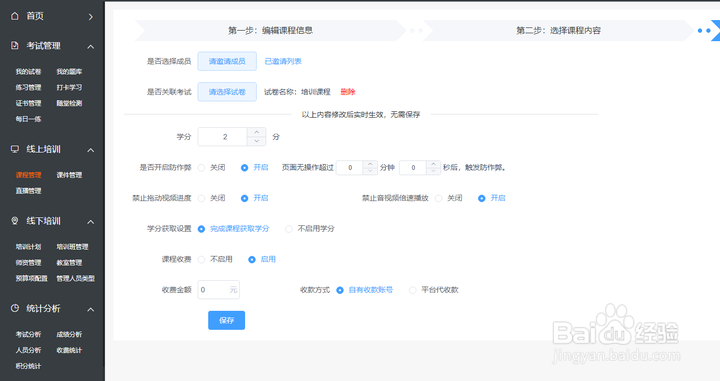Open 课件管理 in sidebar
Image resolution: width=720 pixels, height=381 pixels.
(x=69, y=175)
